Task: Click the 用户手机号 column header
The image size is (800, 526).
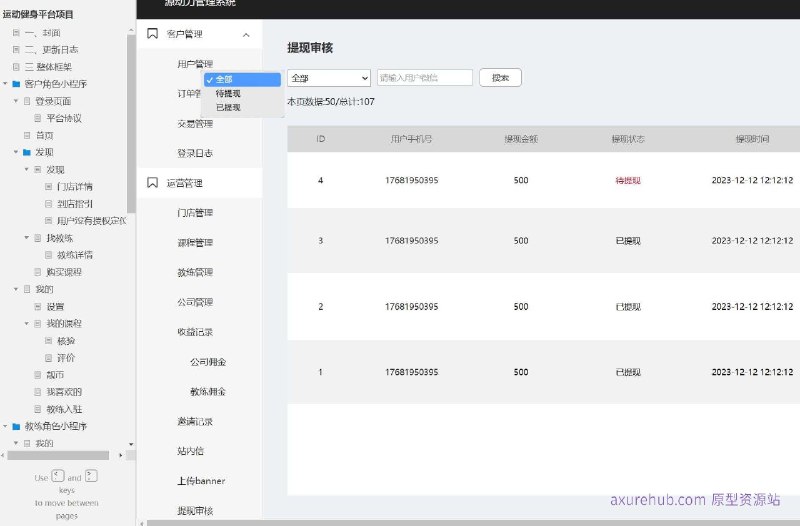Action: point(411,139)
